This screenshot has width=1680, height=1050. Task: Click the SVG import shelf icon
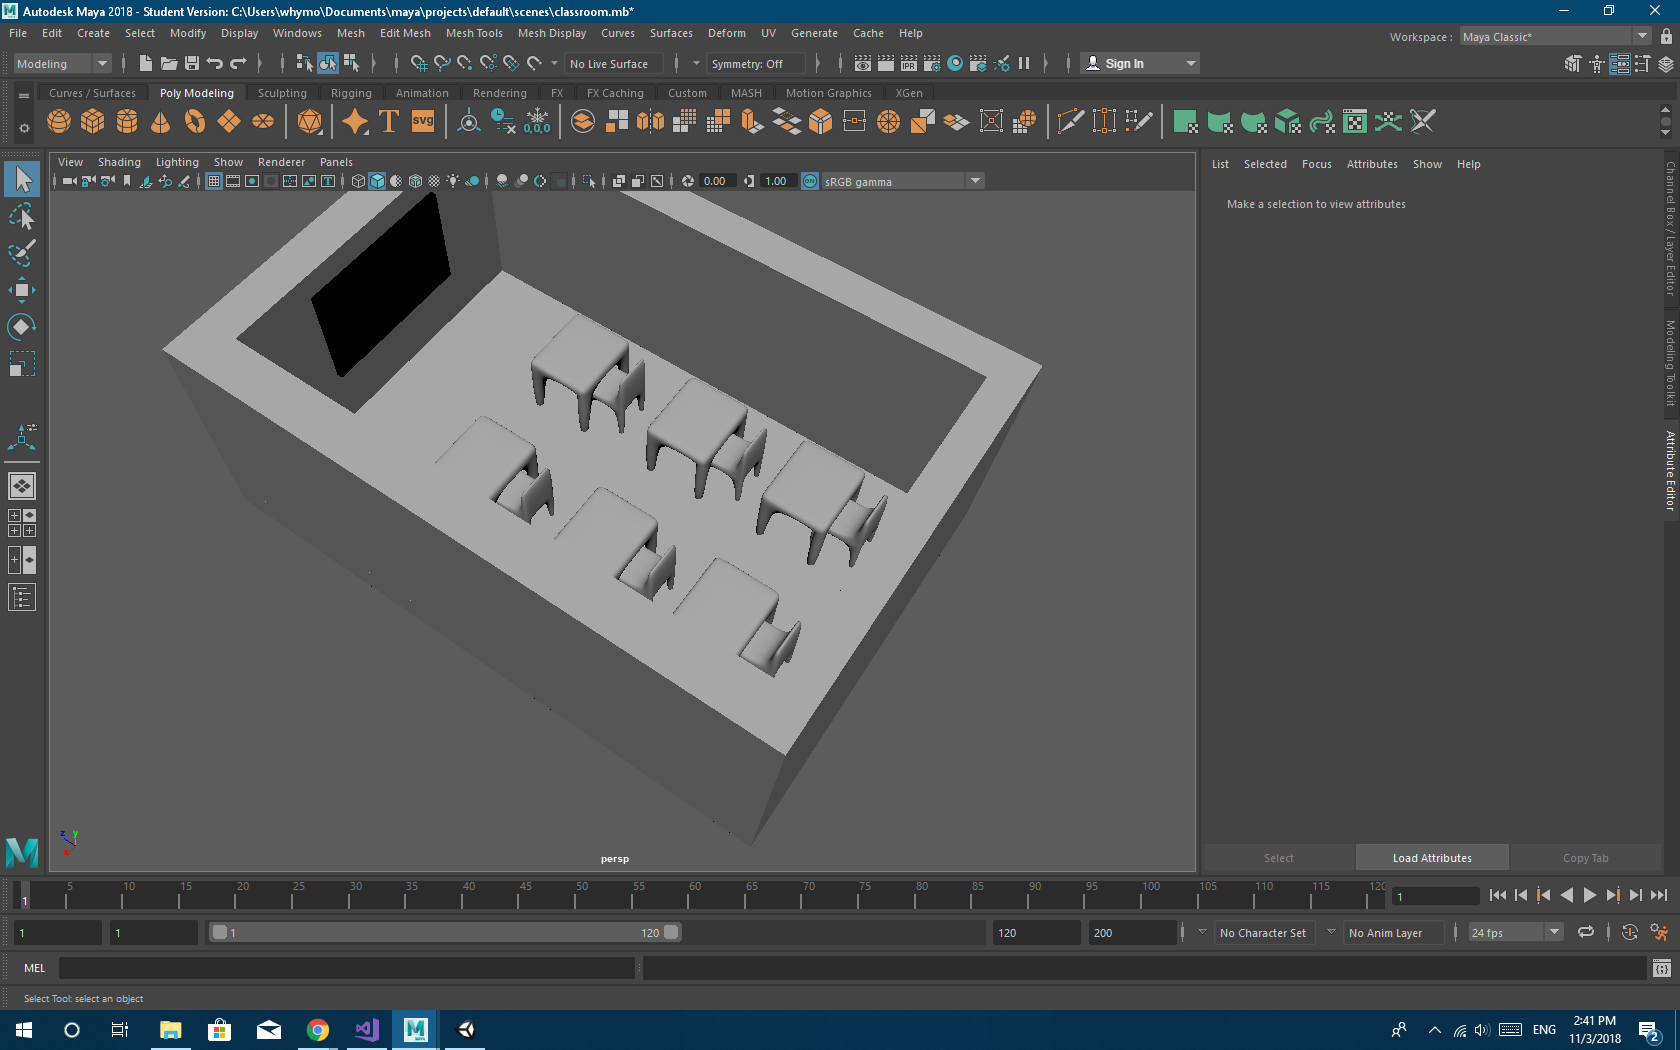click(x=423, y=122)
